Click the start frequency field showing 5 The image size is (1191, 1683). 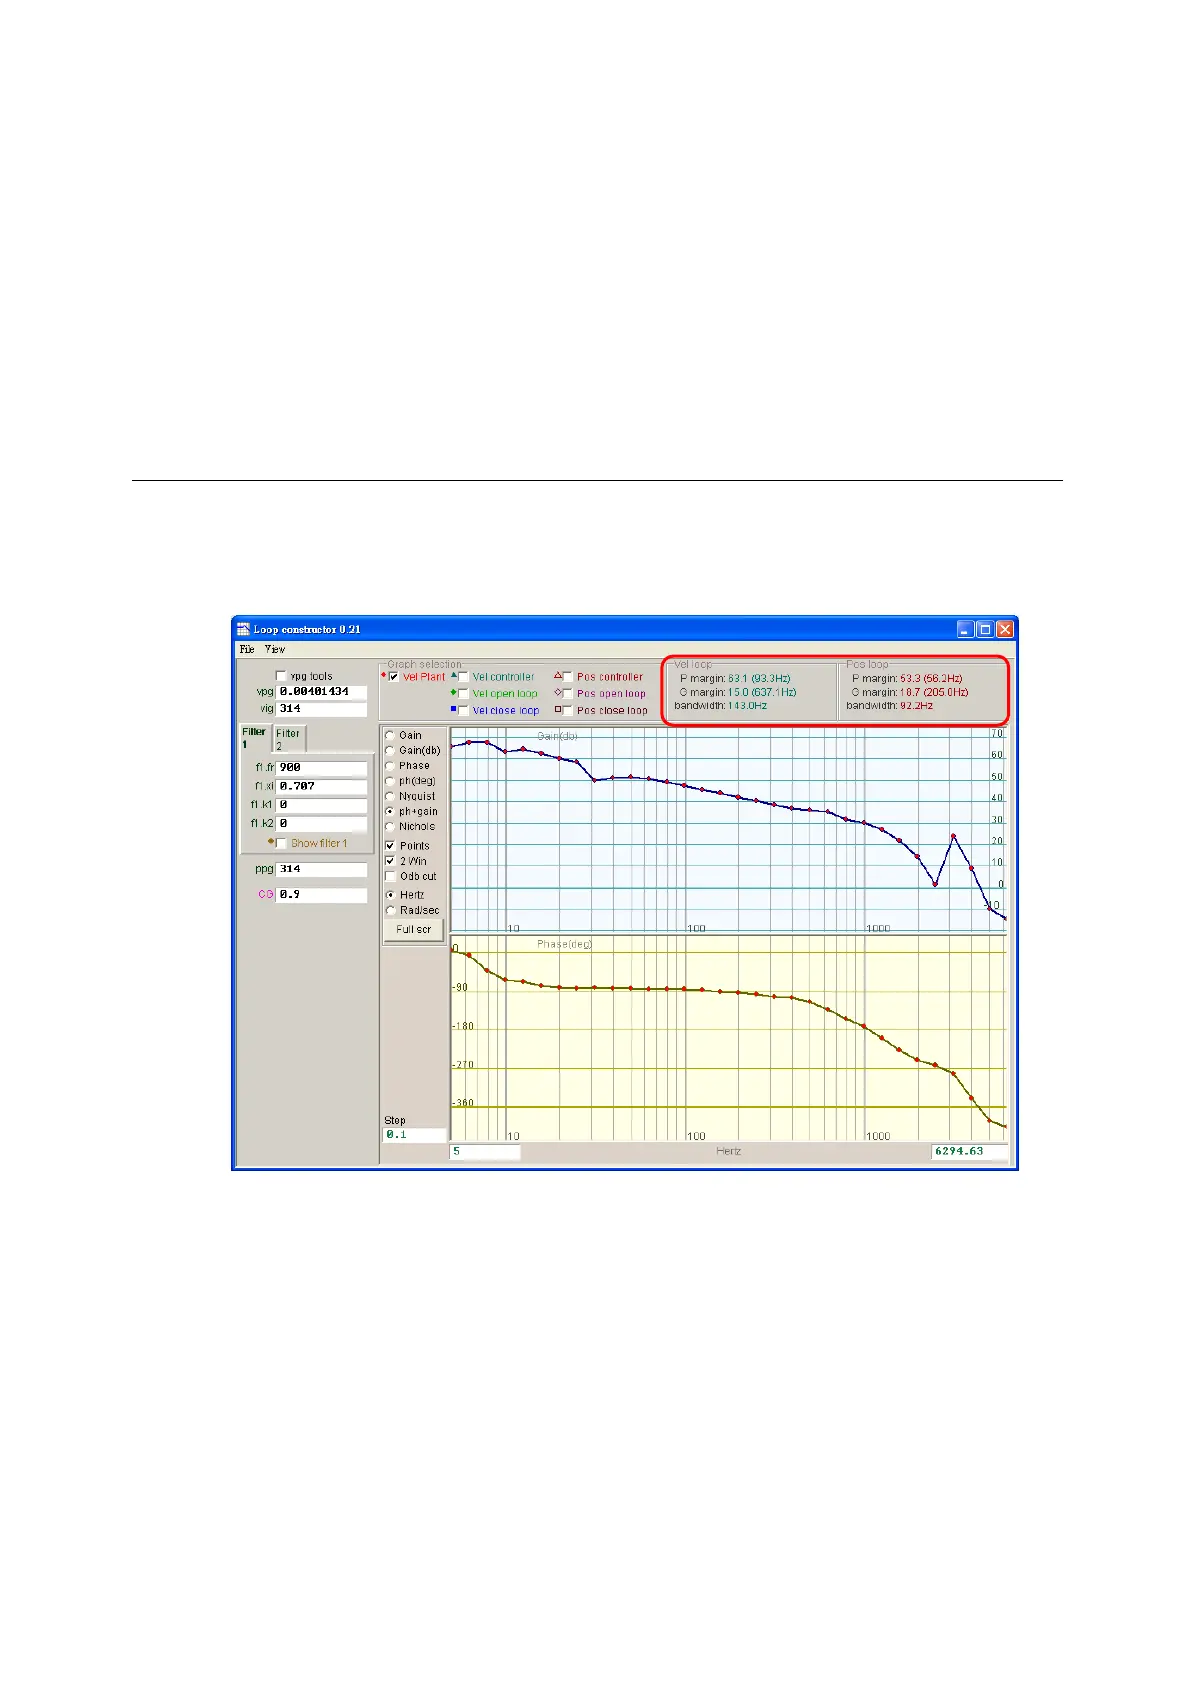click(x=485, y=1152)
